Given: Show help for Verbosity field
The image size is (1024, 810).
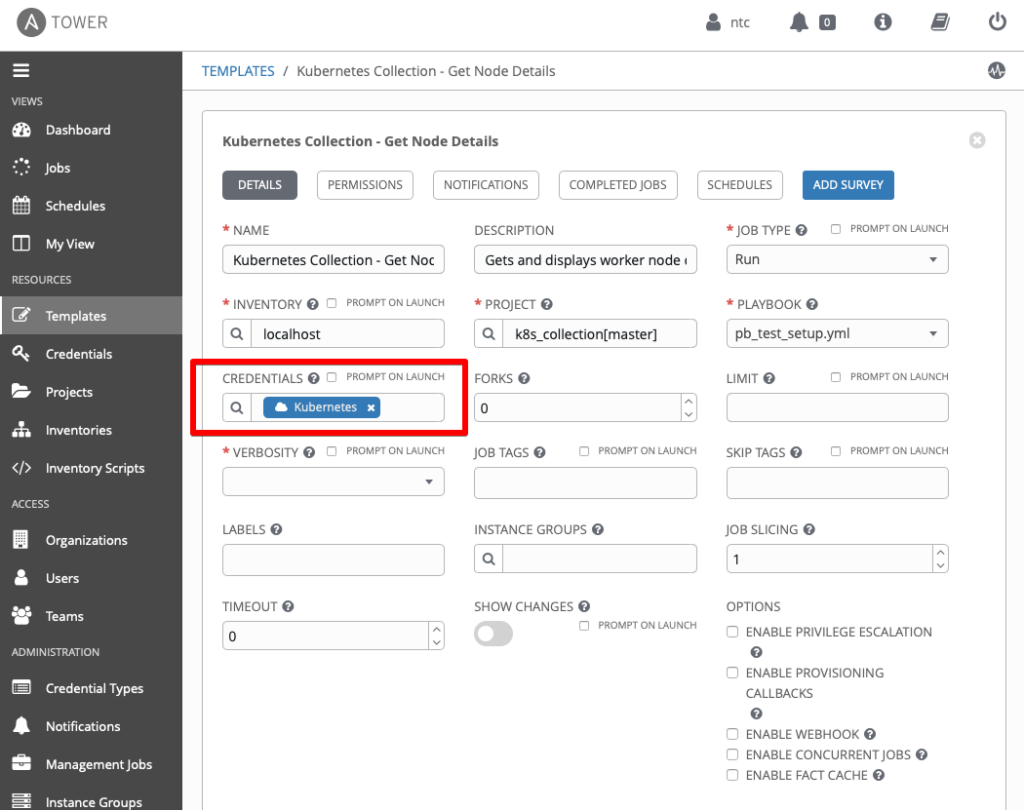Looking at the screenshot, I should click(x=309, y=452).
